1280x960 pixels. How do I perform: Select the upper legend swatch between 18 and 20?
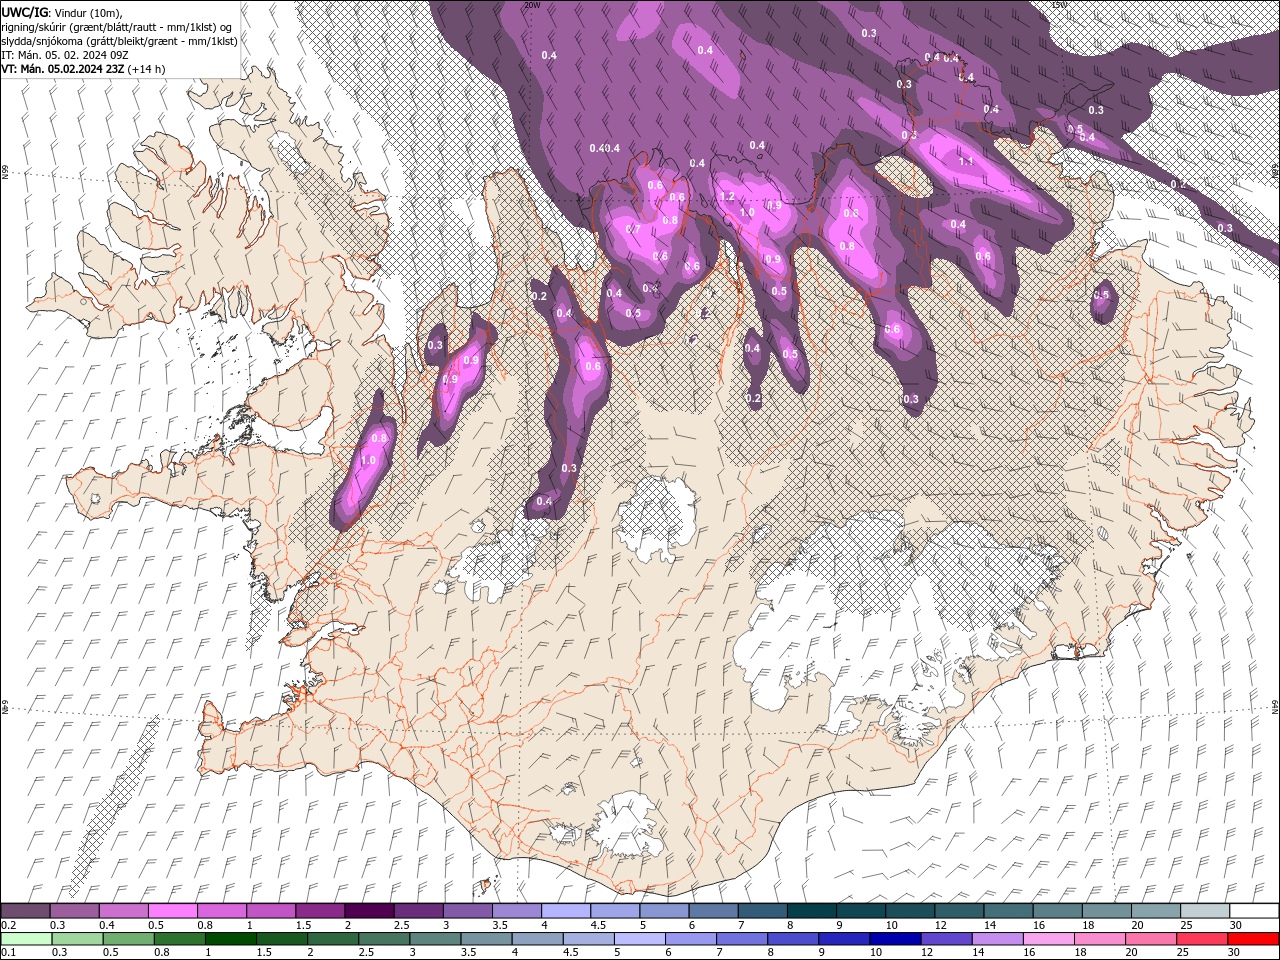coord(1105,911)
